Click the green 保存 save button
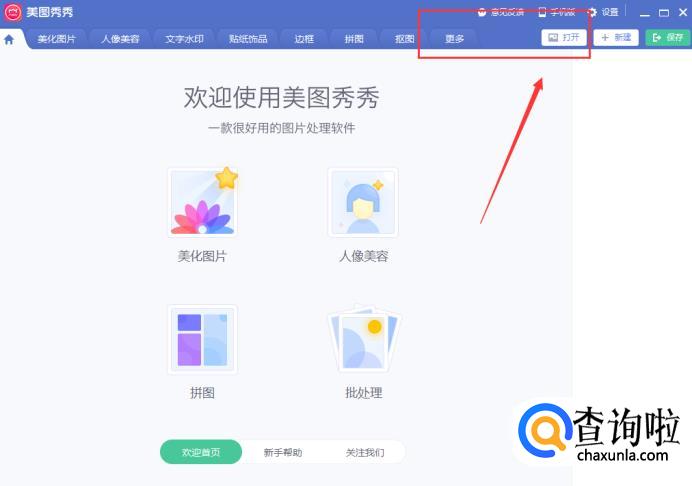 coord(668,38)
